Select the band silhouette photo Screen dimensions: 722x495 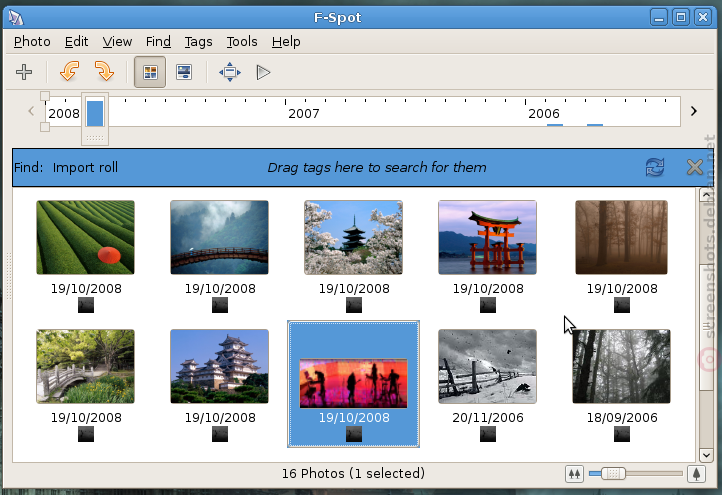(x=354, y=384)
